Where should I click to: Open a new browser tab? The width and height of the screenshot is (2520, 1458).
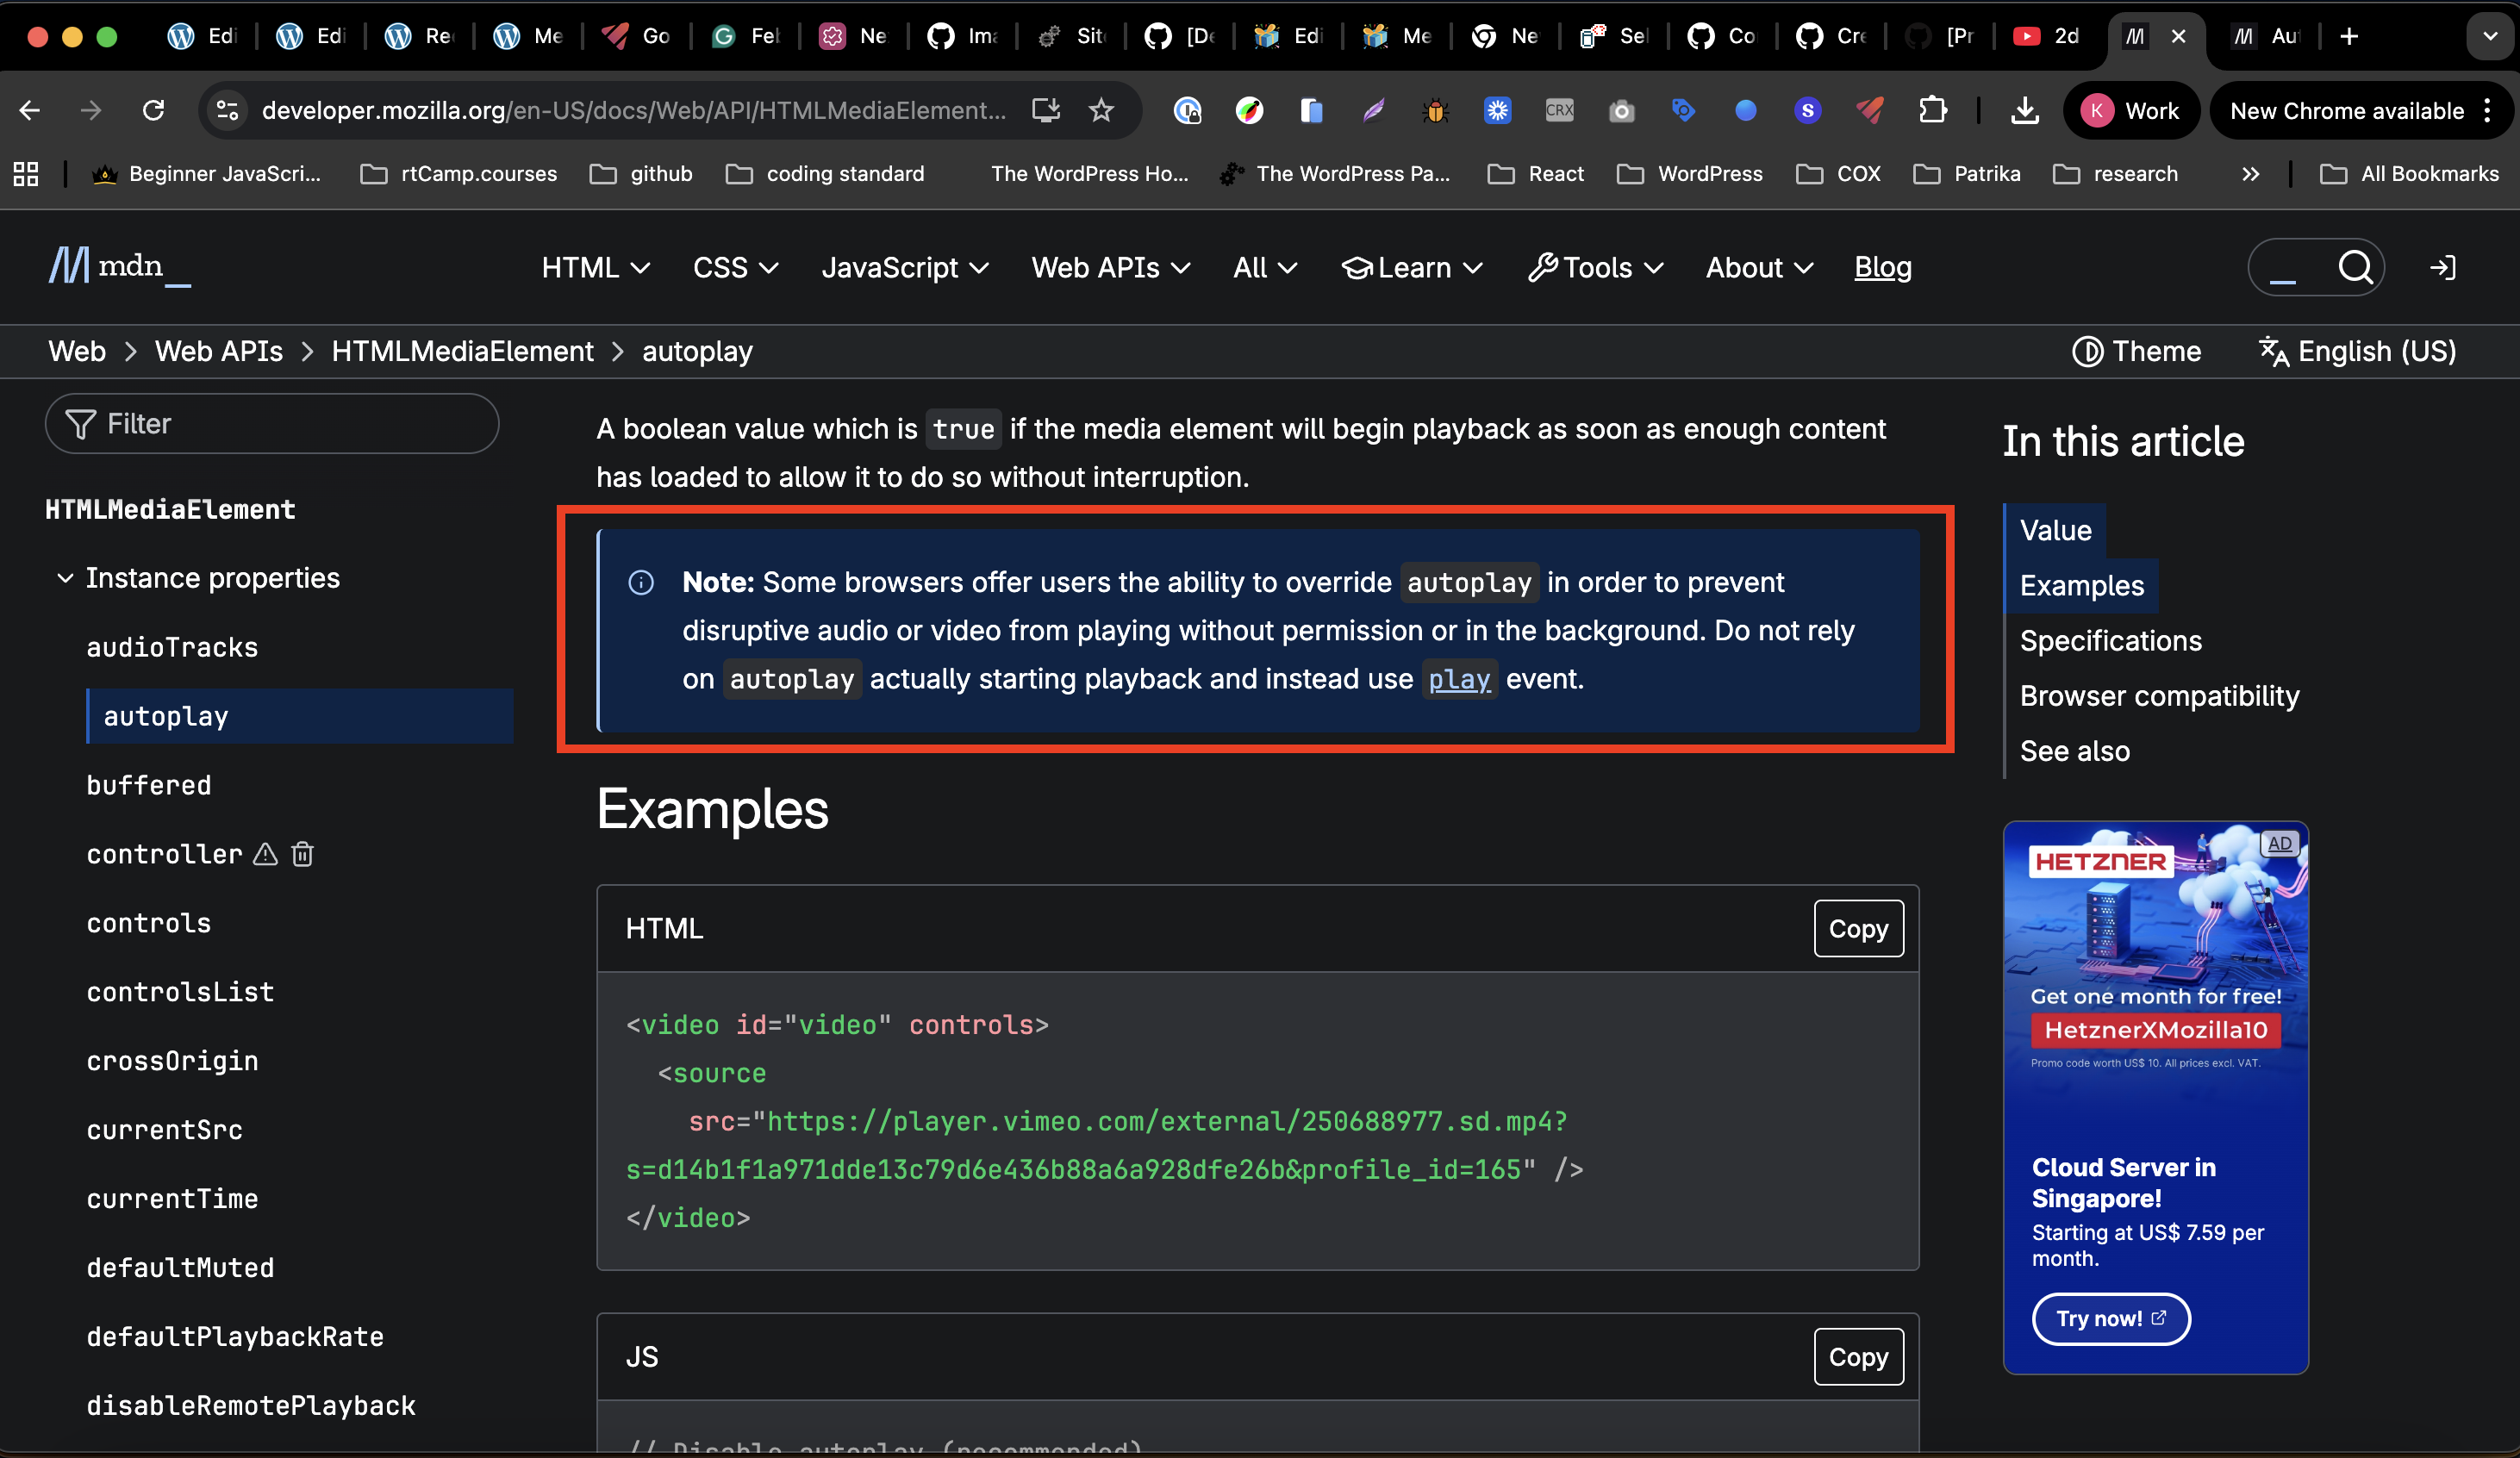click(2349, 36)
